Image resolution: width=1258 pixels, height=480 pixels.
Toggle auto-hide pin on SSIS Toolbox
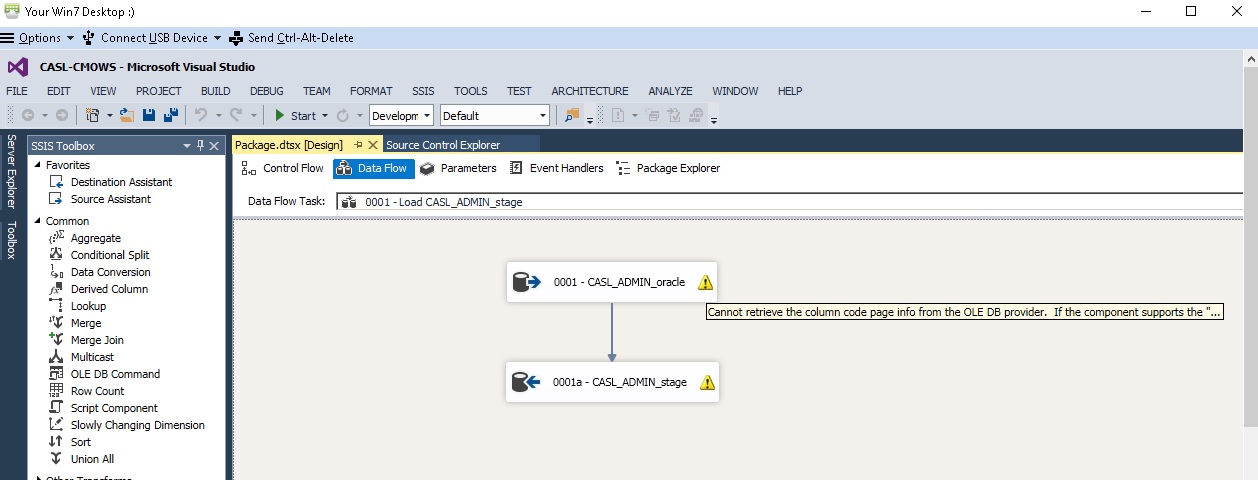[x=200, y=146]
